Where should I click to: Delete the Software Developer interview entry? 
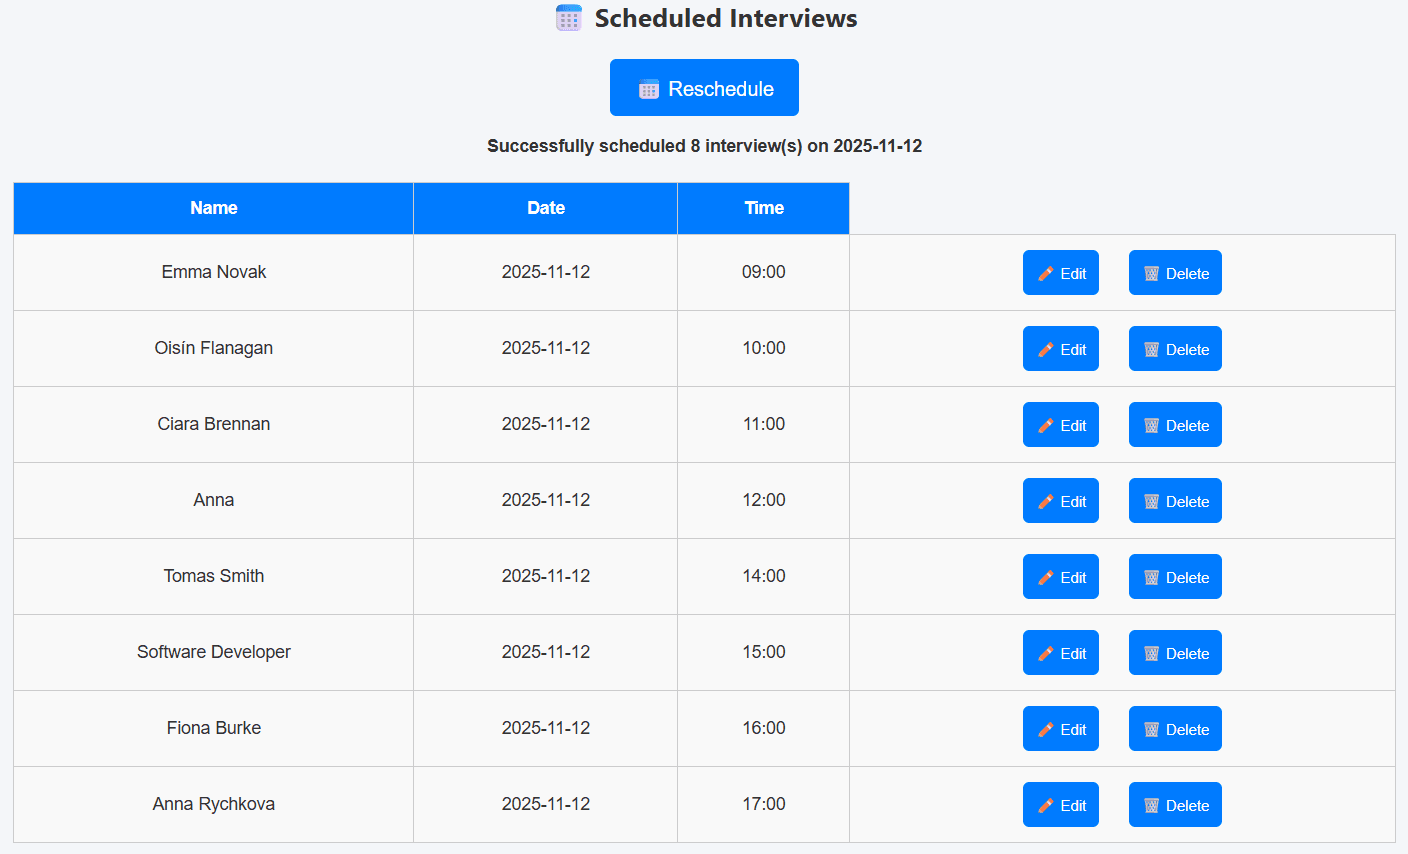tap(1175, 653)
